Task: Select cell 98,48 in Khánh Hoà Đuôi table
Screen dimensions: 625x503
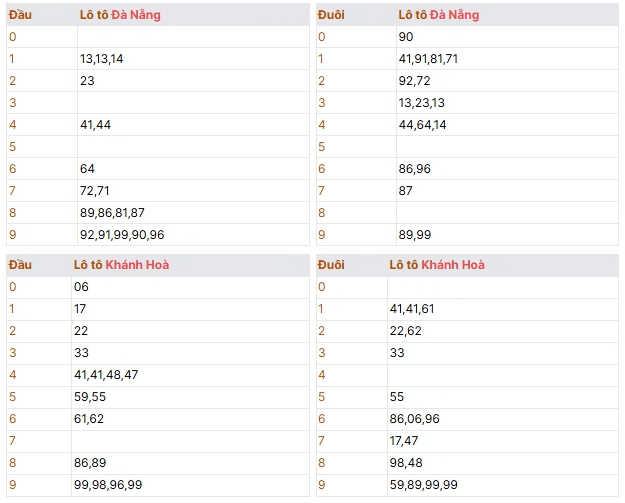Action: (x=503, y=463)
